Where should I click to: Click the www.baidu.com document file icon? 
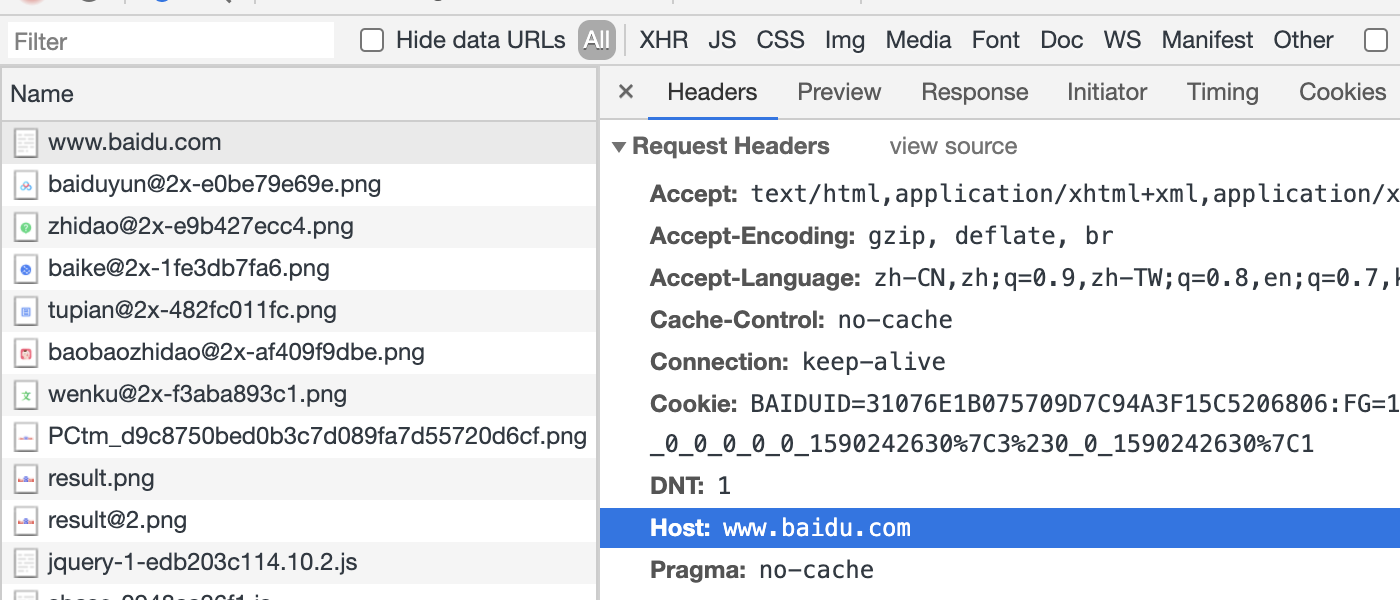click(x=26, y=142)
